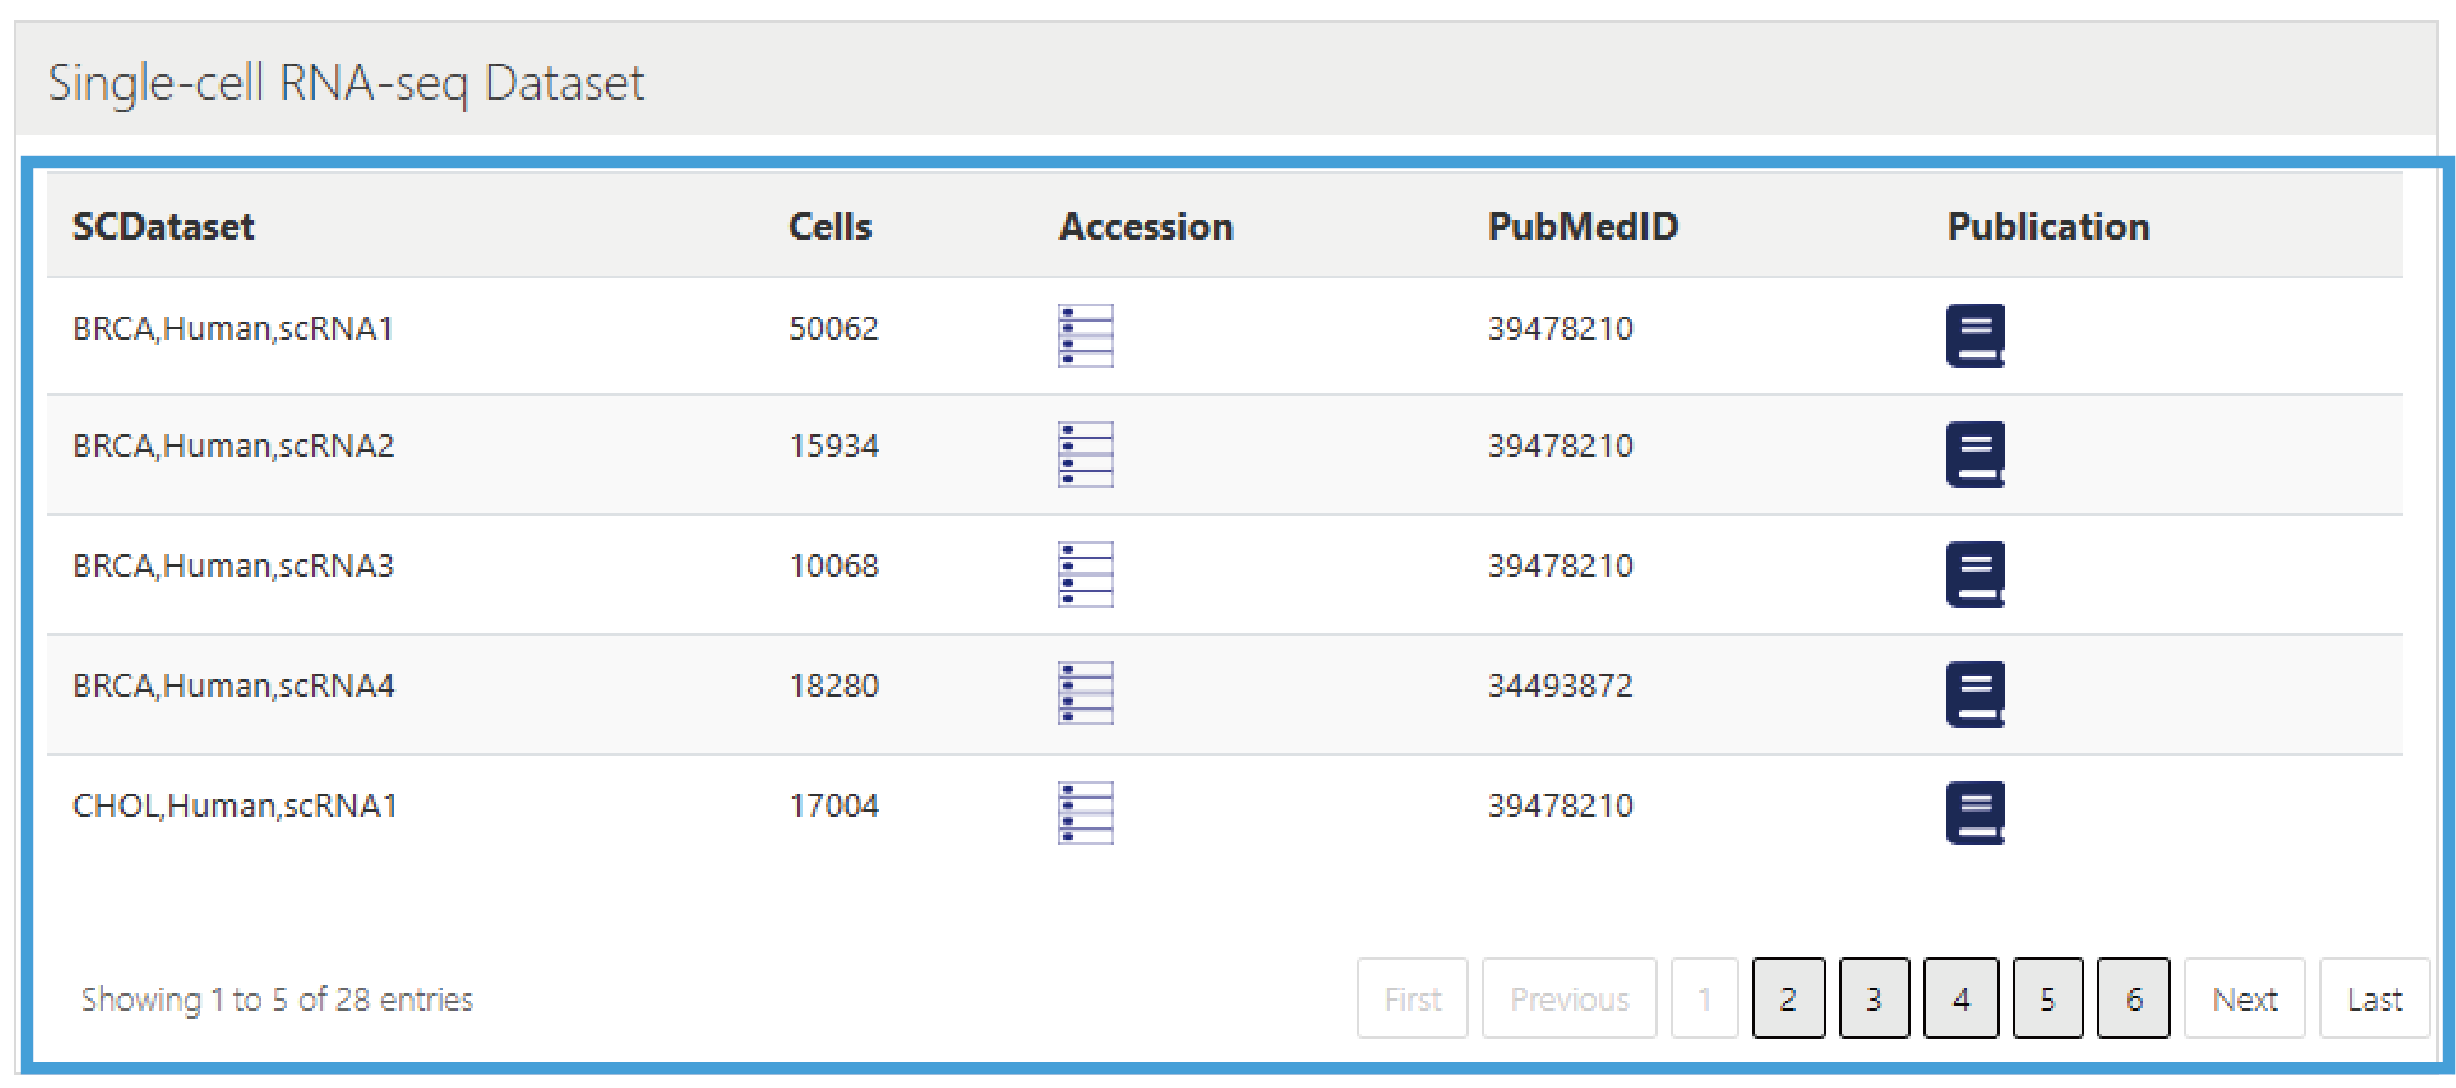Open publication book icon for BRCA,Human,scRNA4
Viewport: 2456px width, 1088px height.
(x=1975, y=693)
